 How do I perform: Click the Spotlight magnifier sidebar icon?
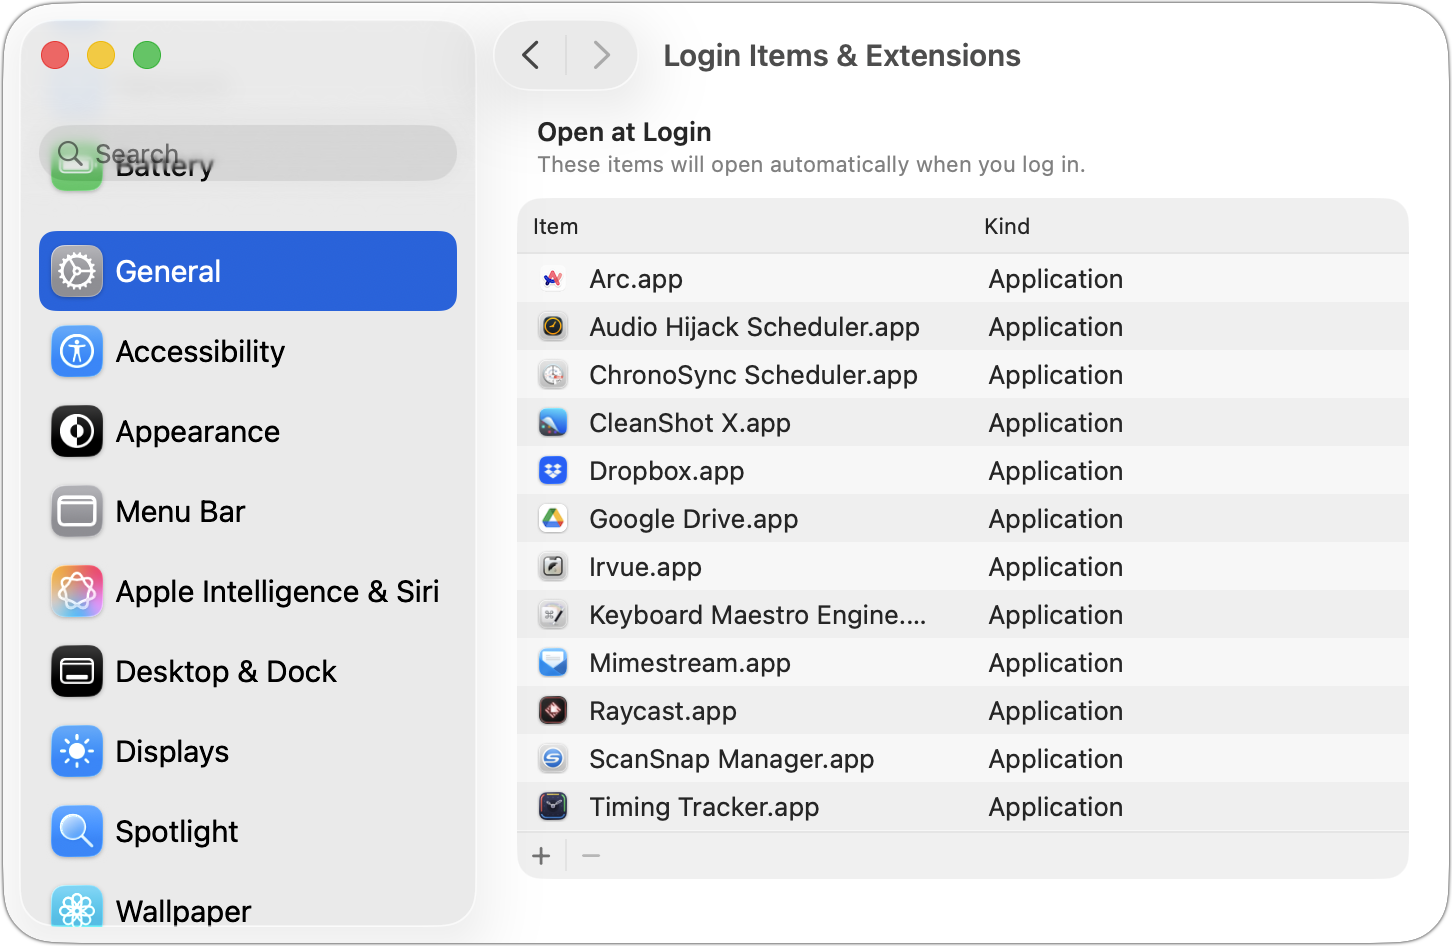tap(77, 831)
